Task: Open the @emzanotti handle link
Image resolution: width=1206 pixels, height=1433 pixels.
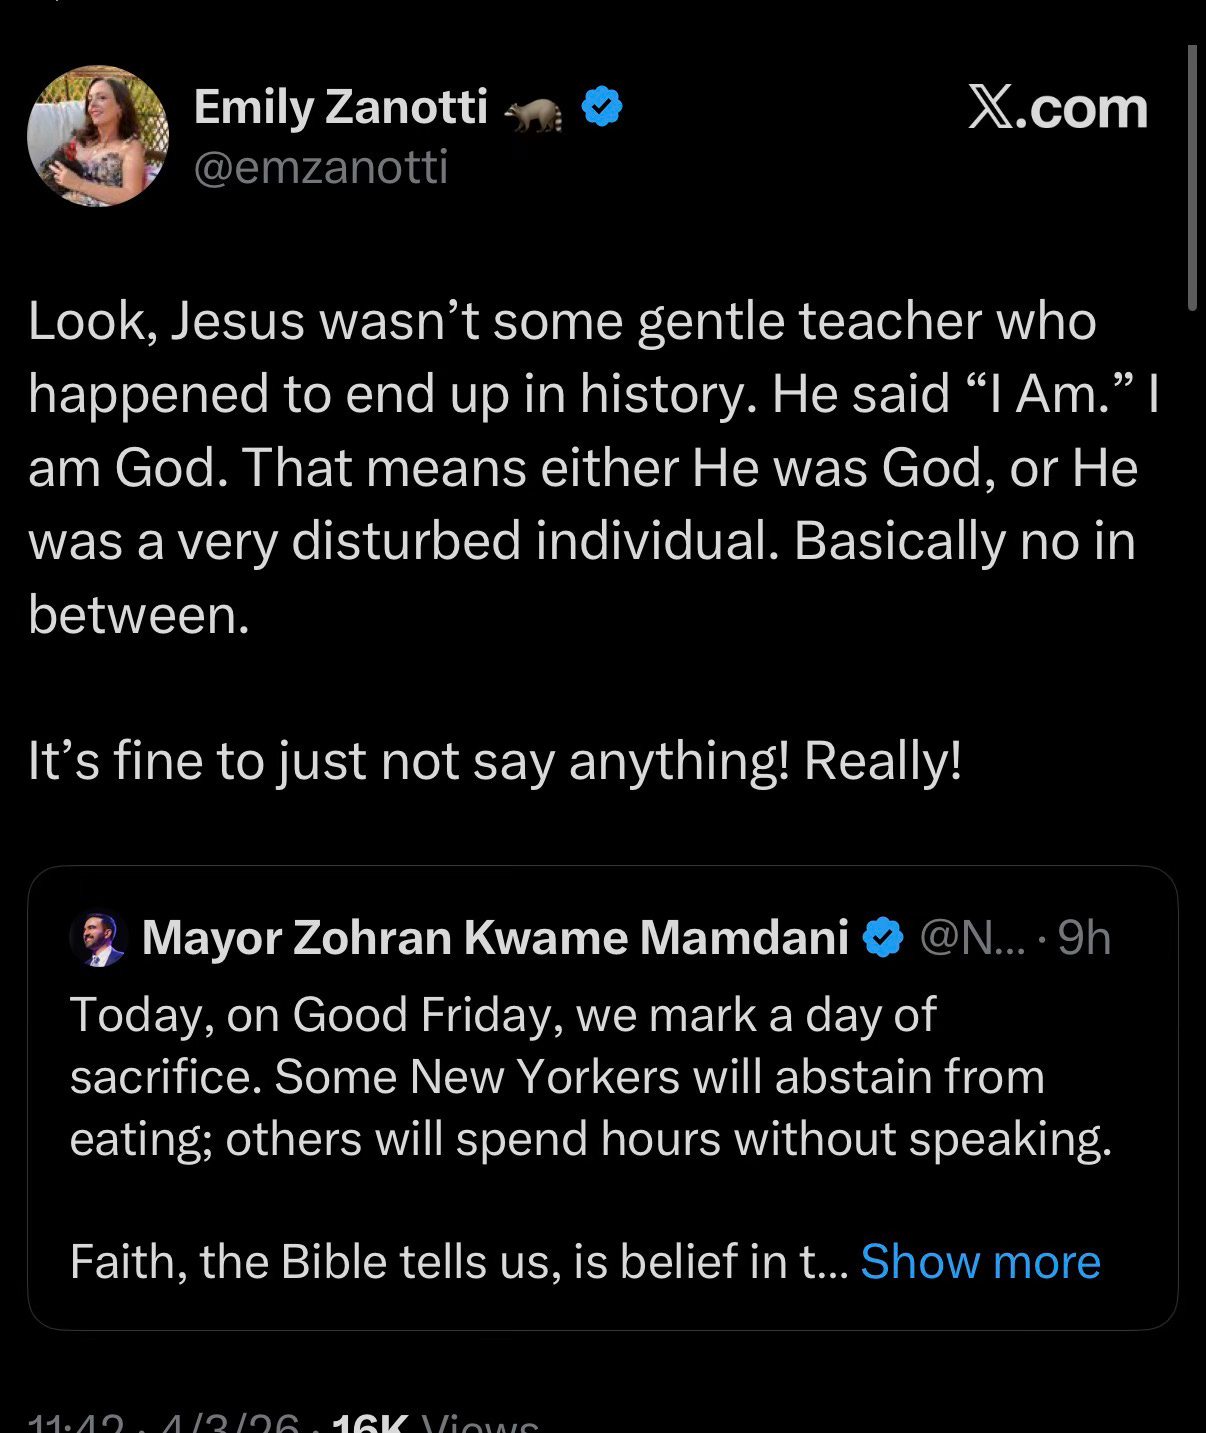Action: pyautogui.click(x=320, y=167)
